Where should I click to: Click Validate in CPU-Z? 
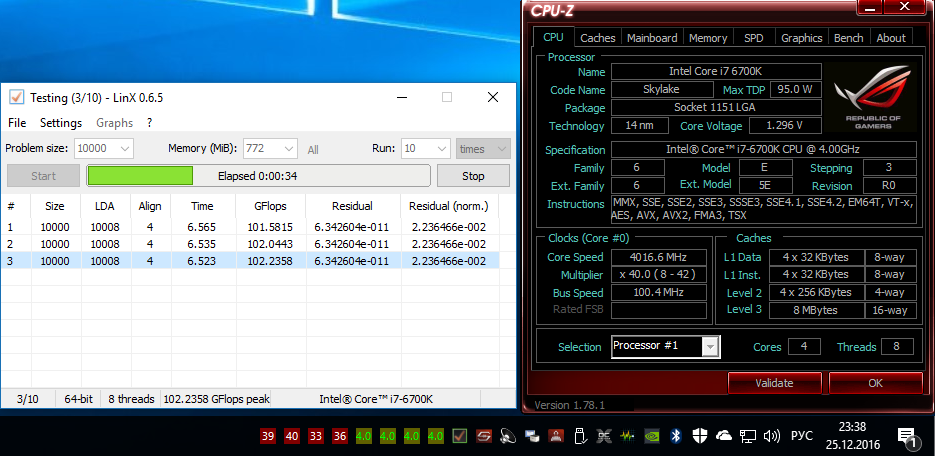coord(774,383)
